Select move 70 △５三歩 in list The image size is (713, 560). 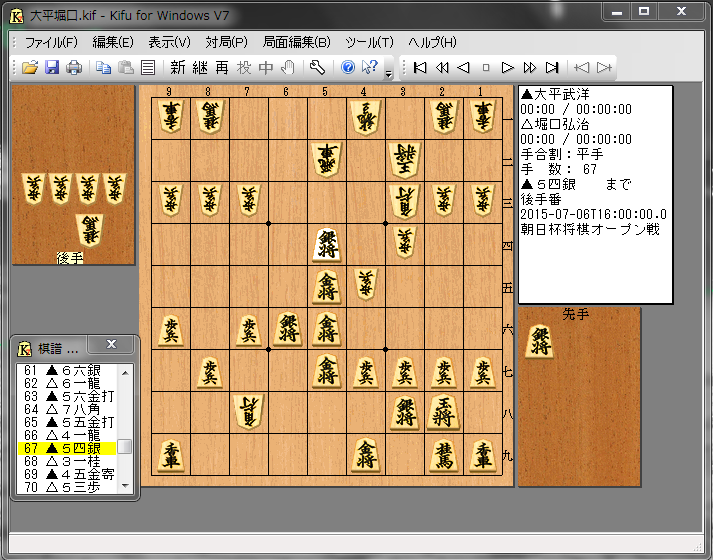point(68,487)
